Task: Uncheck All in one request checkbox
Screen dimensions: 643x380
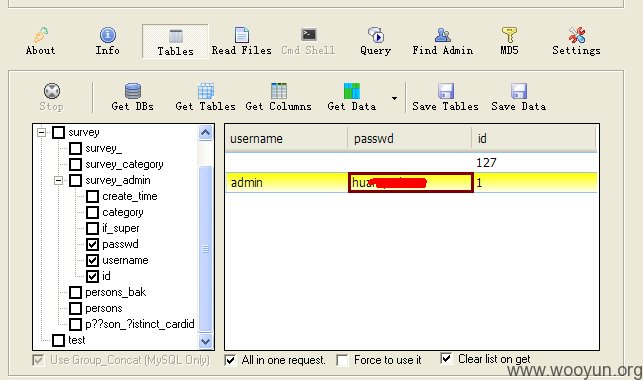Action: click(x=230, y=360)
